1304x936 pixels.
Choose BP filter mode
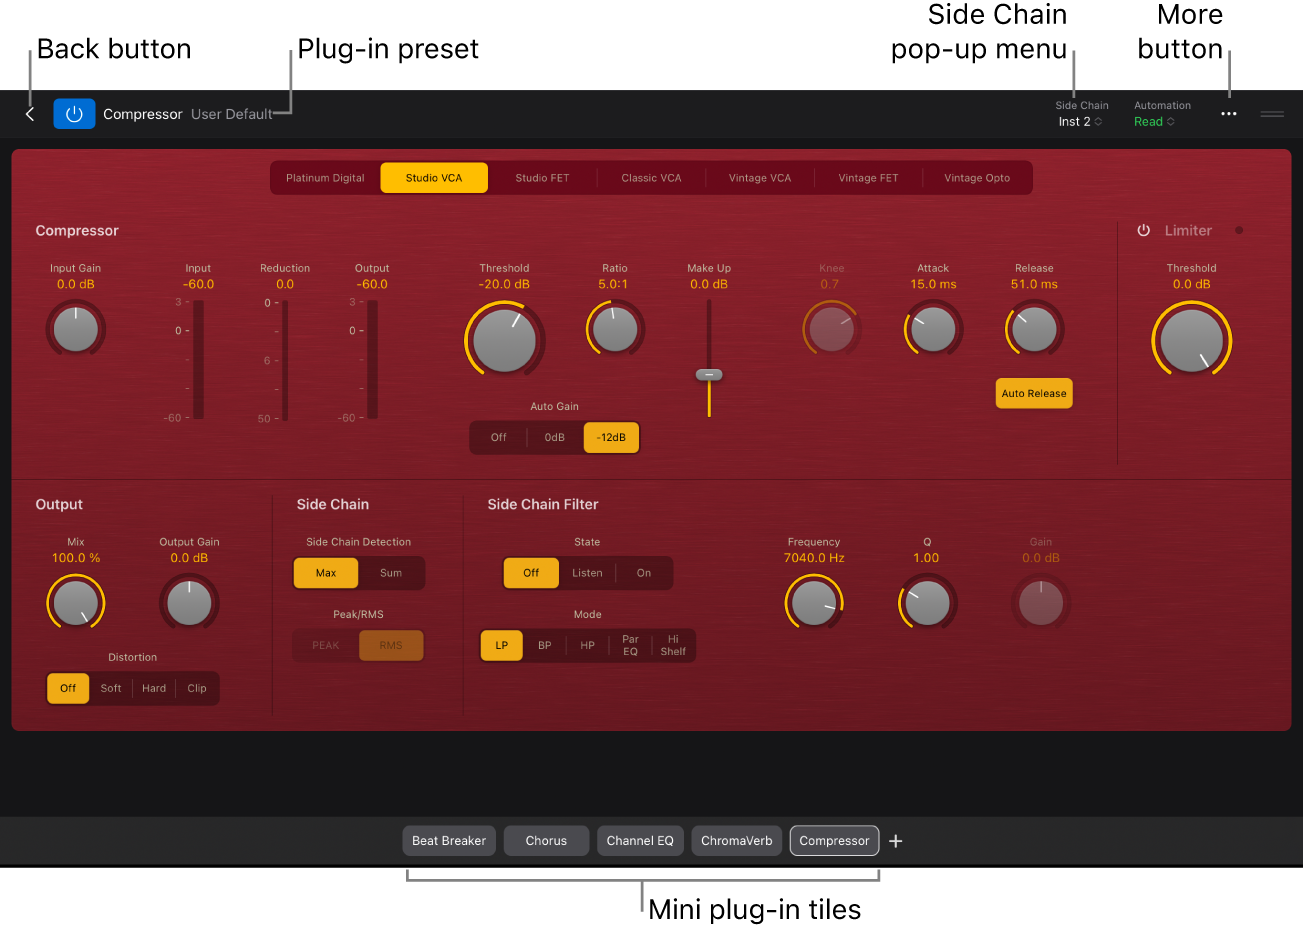point(545,645)
